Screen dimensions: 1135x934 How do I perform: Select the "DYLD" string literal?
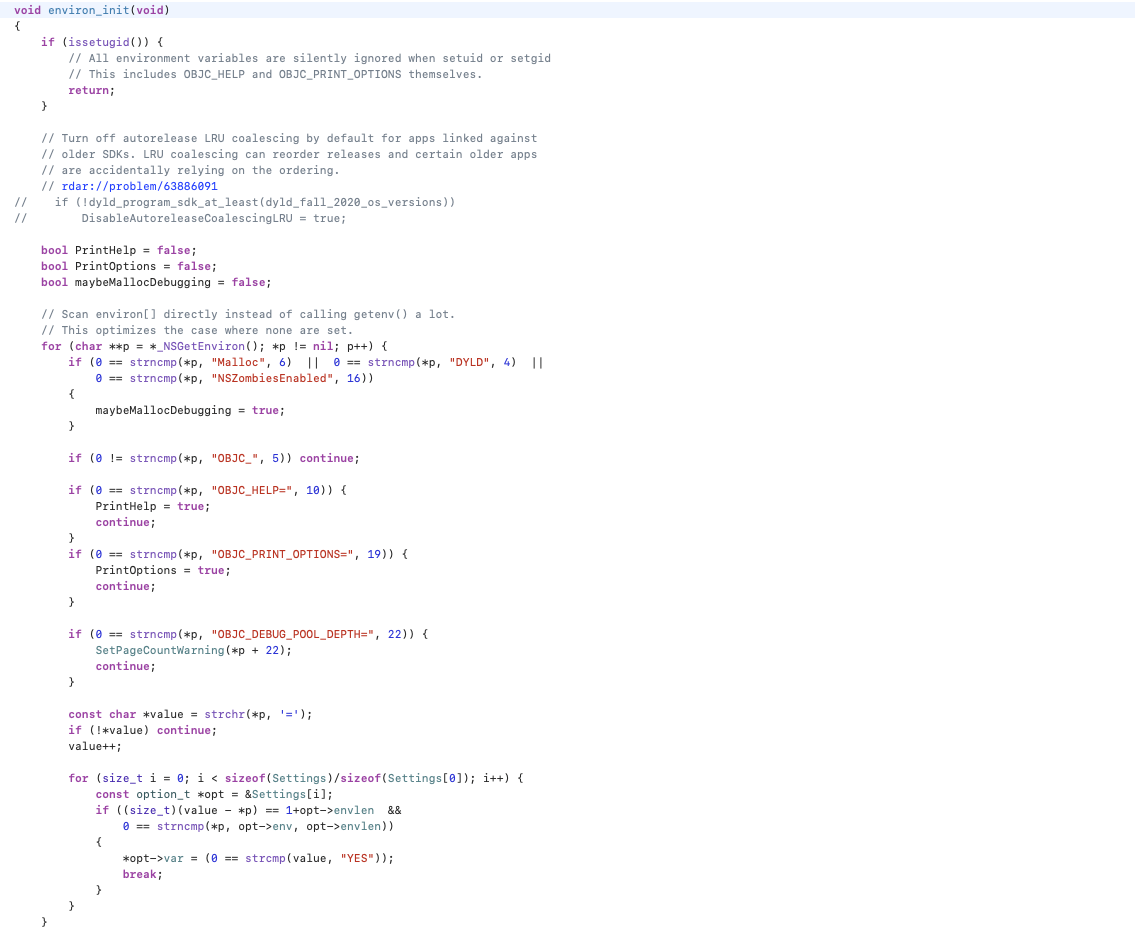(x=470, y=362)
